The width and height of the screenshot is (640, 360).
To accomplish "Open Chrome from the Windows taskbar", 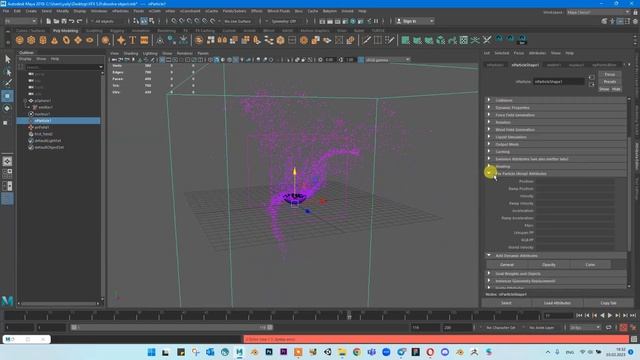I will (357, 352).
